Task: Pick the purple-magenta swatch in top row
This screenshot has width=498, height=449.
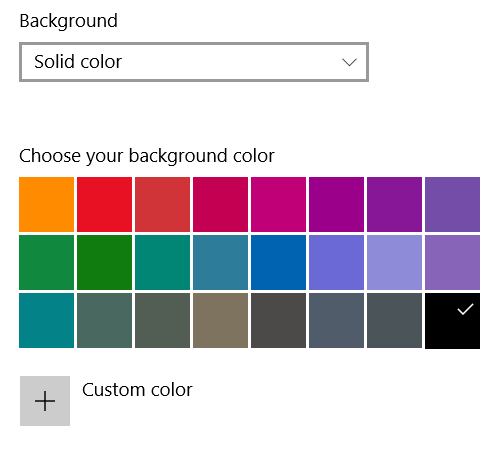Action: coord(336,204)
